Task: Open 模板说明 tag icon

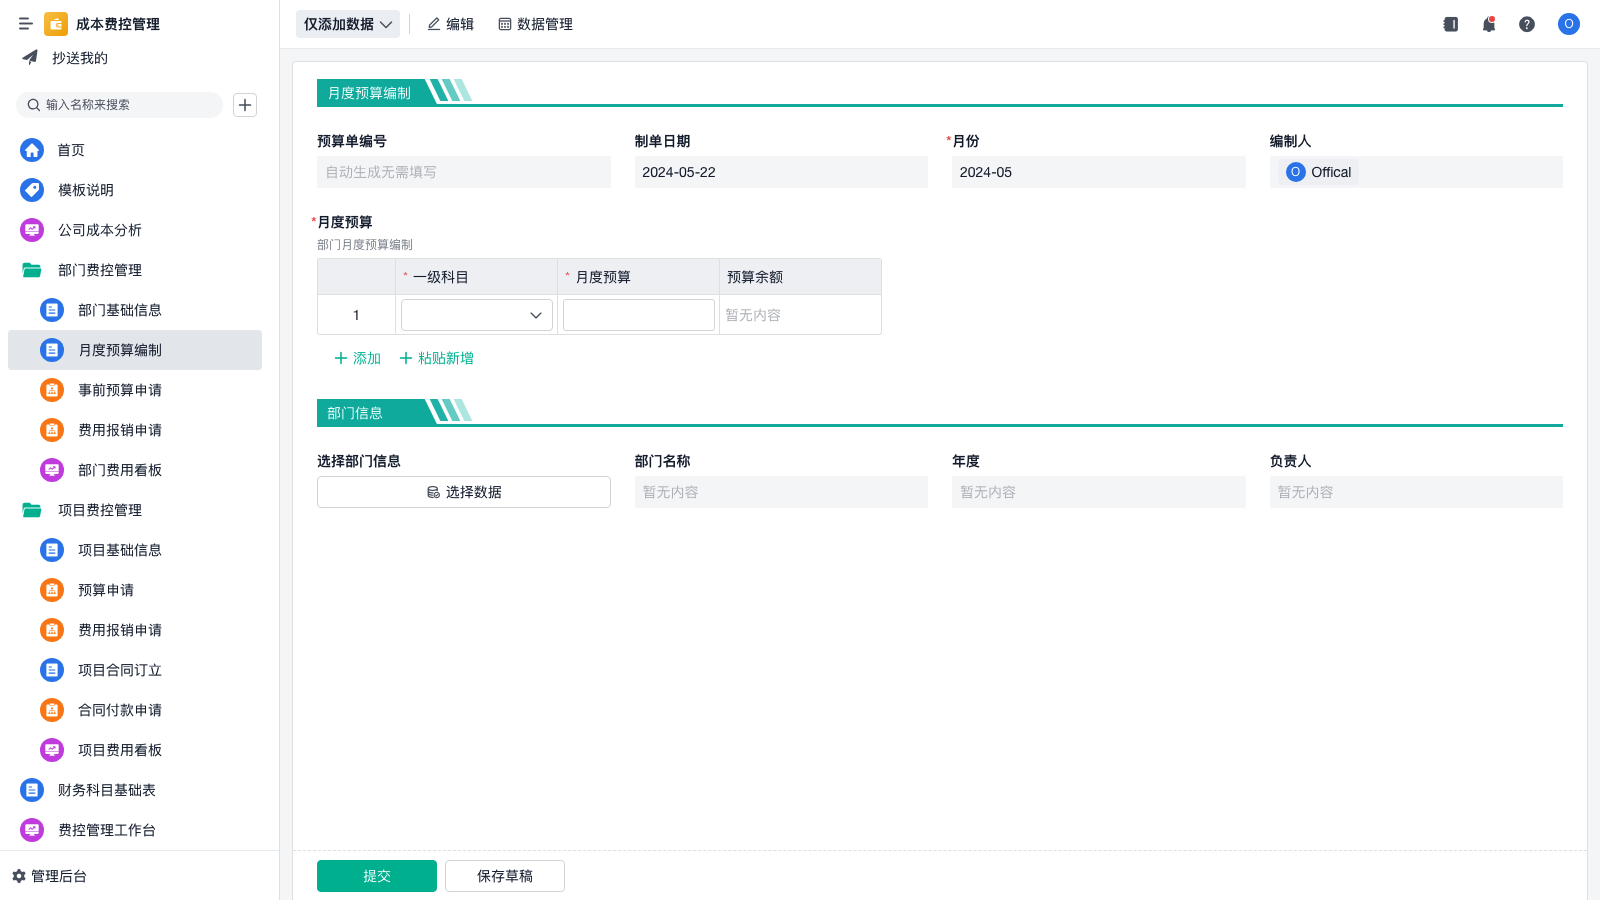Action: click(32, 190)
